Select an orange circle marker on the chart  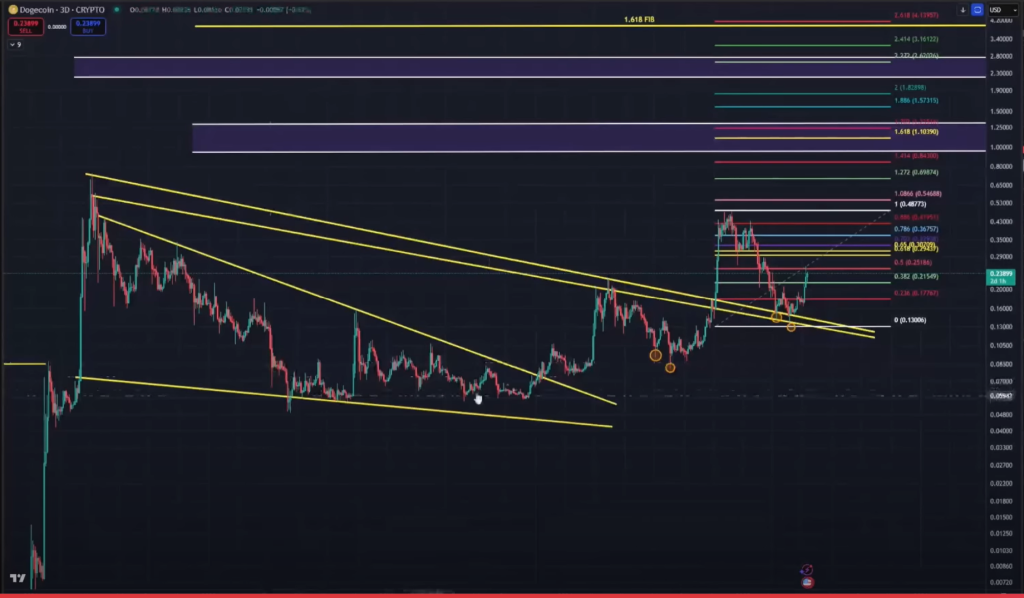[x=655, y=353]
